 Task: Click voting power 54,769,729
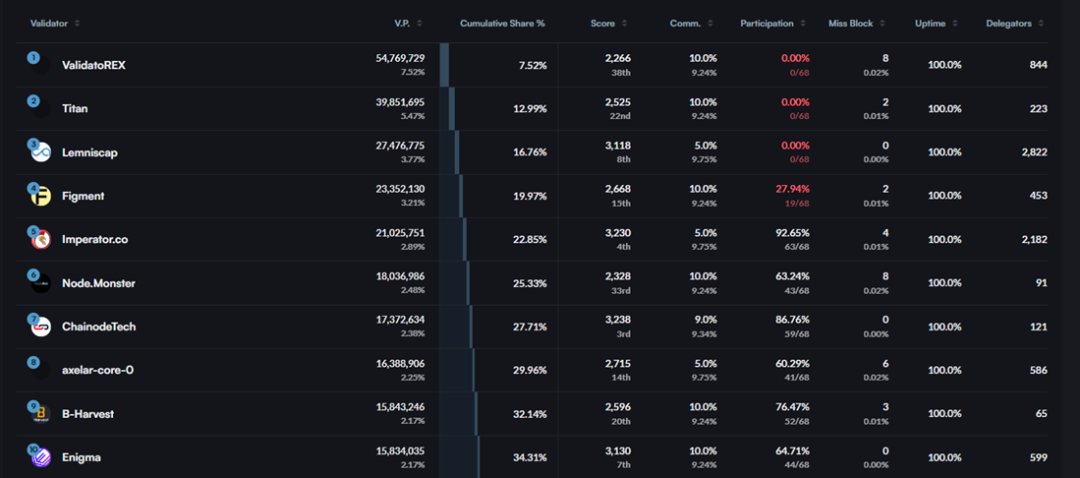tap(400, 59)
